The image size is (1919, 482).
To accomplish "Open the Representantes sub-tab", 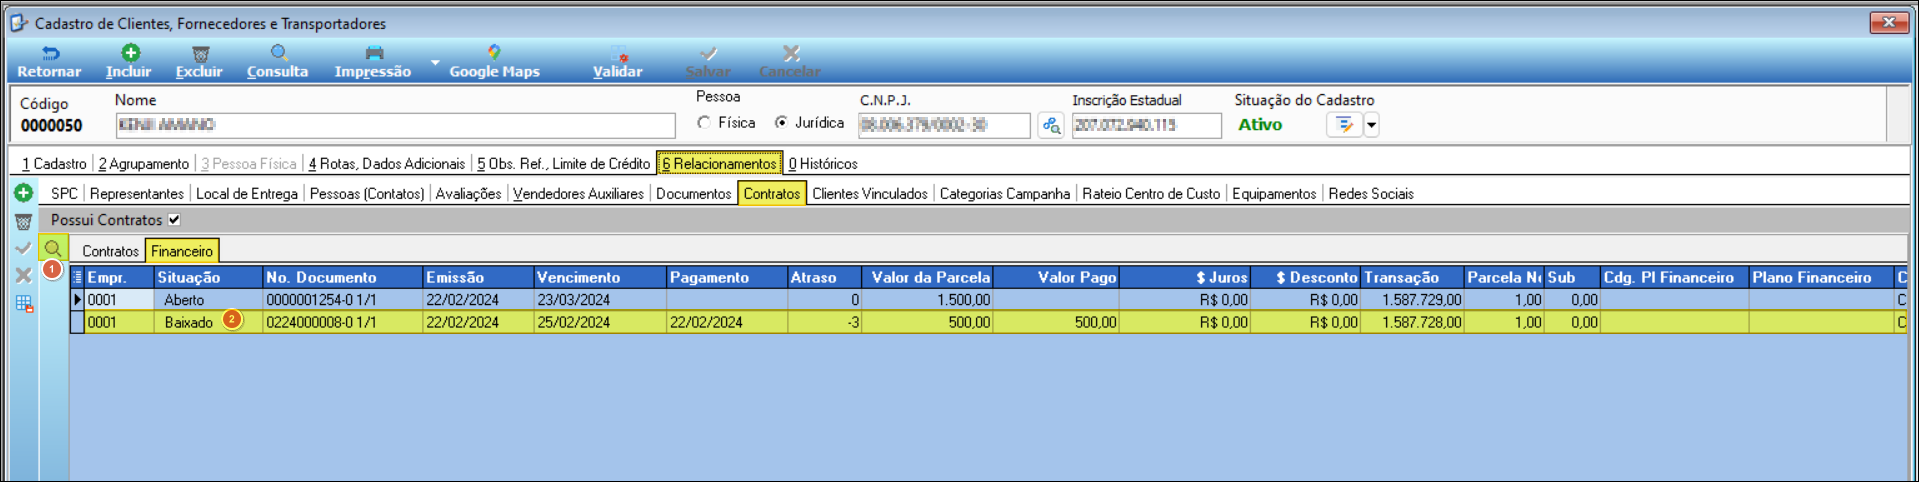I will point(137,194).
